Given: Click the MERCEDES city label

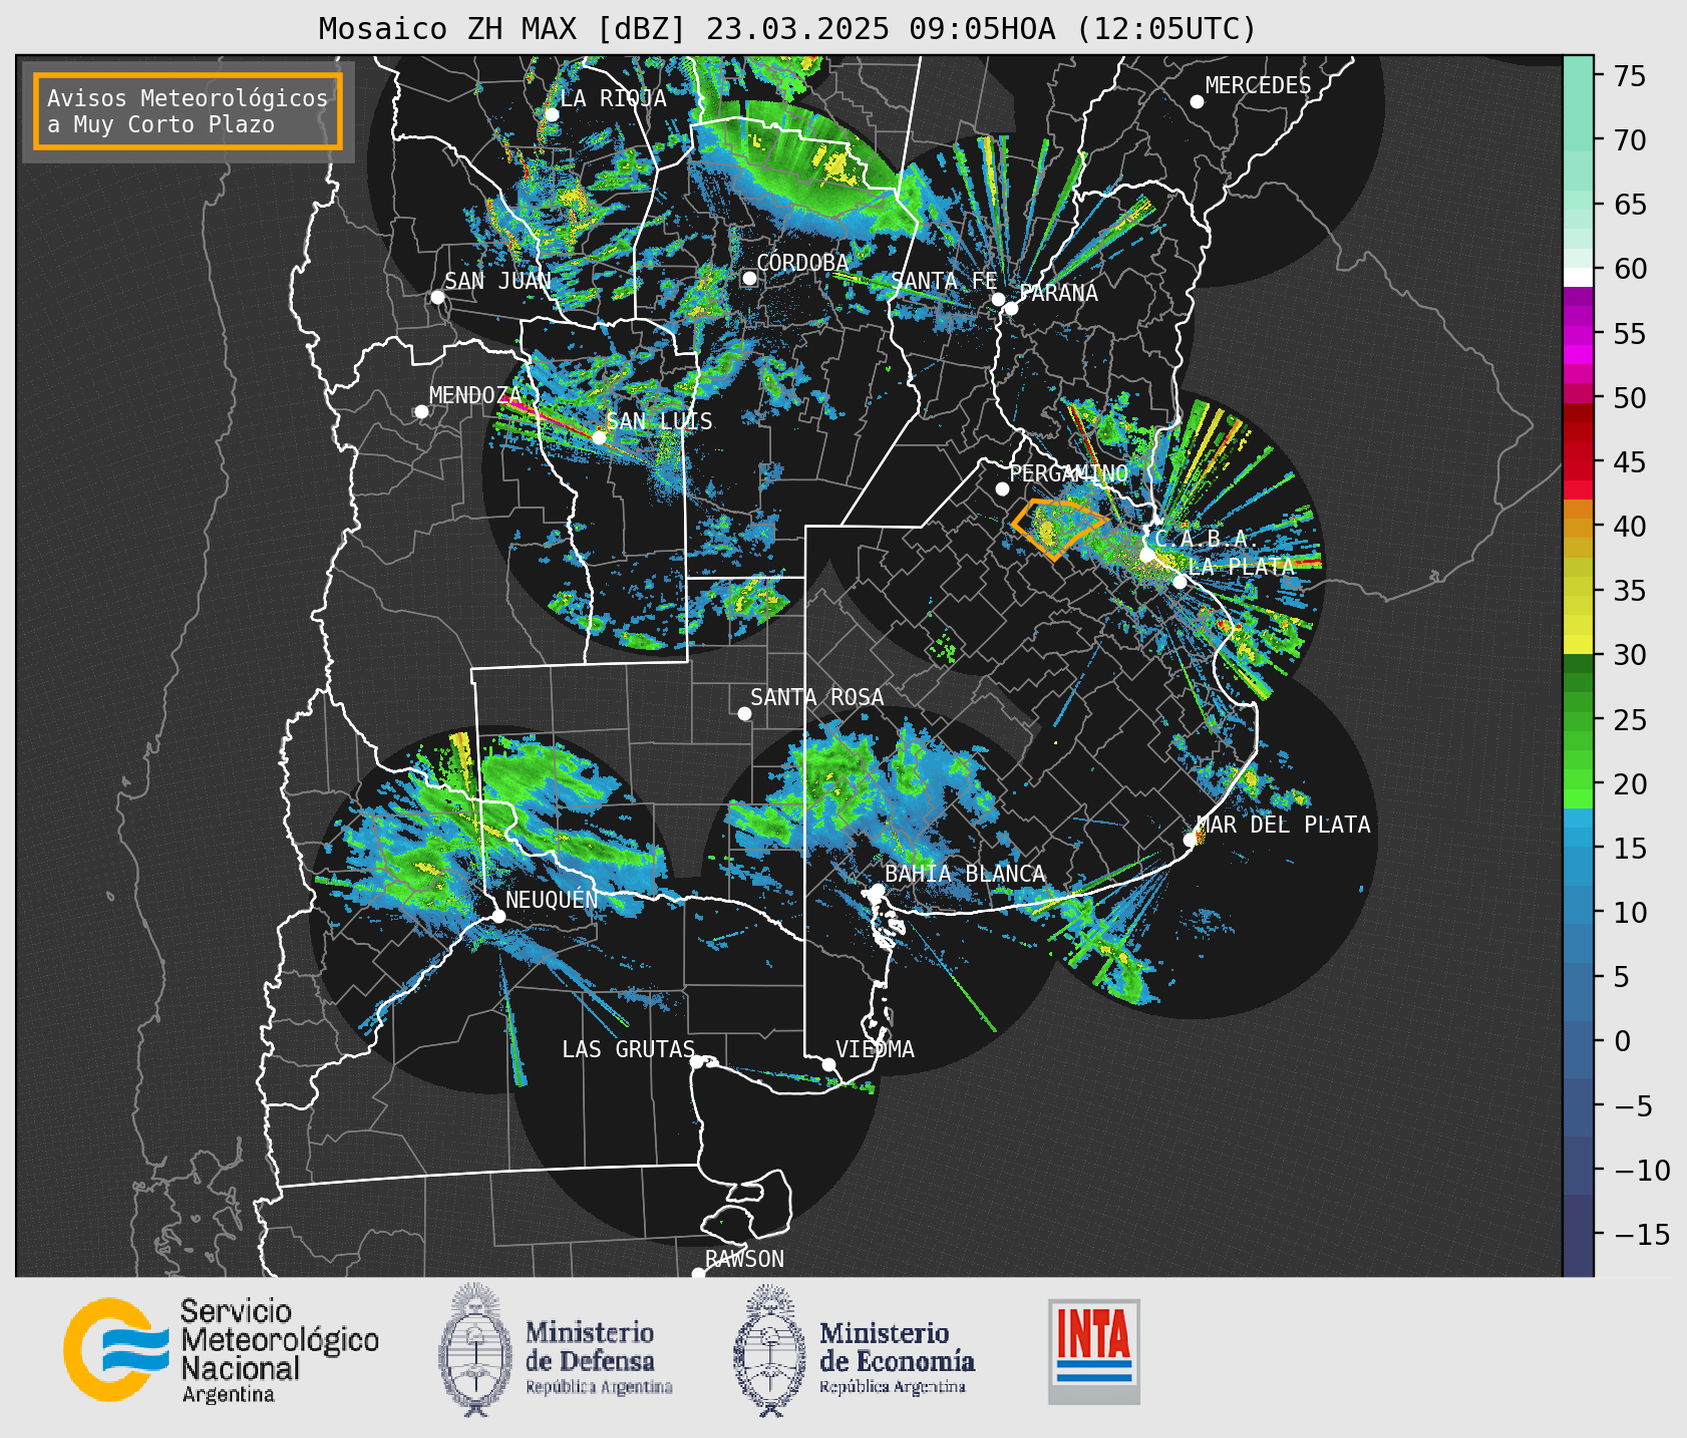Looking at the screenshot, I should click(1258, 86).
